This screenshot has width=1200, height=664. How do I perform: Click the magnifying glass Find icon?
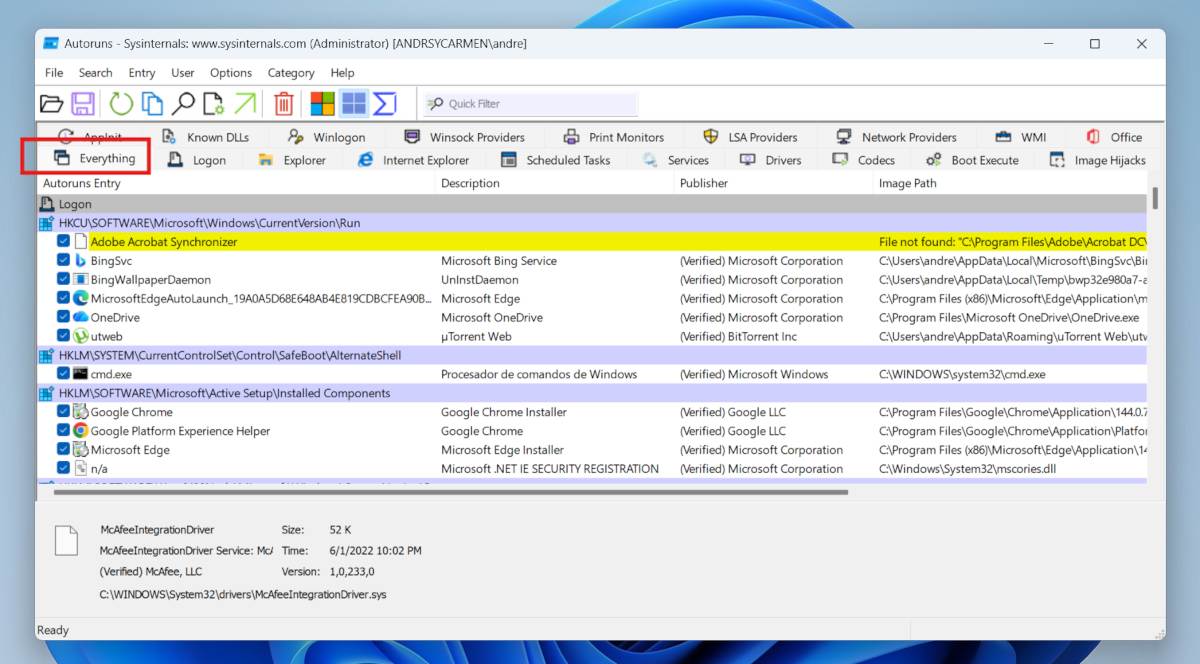pos(183,104)
